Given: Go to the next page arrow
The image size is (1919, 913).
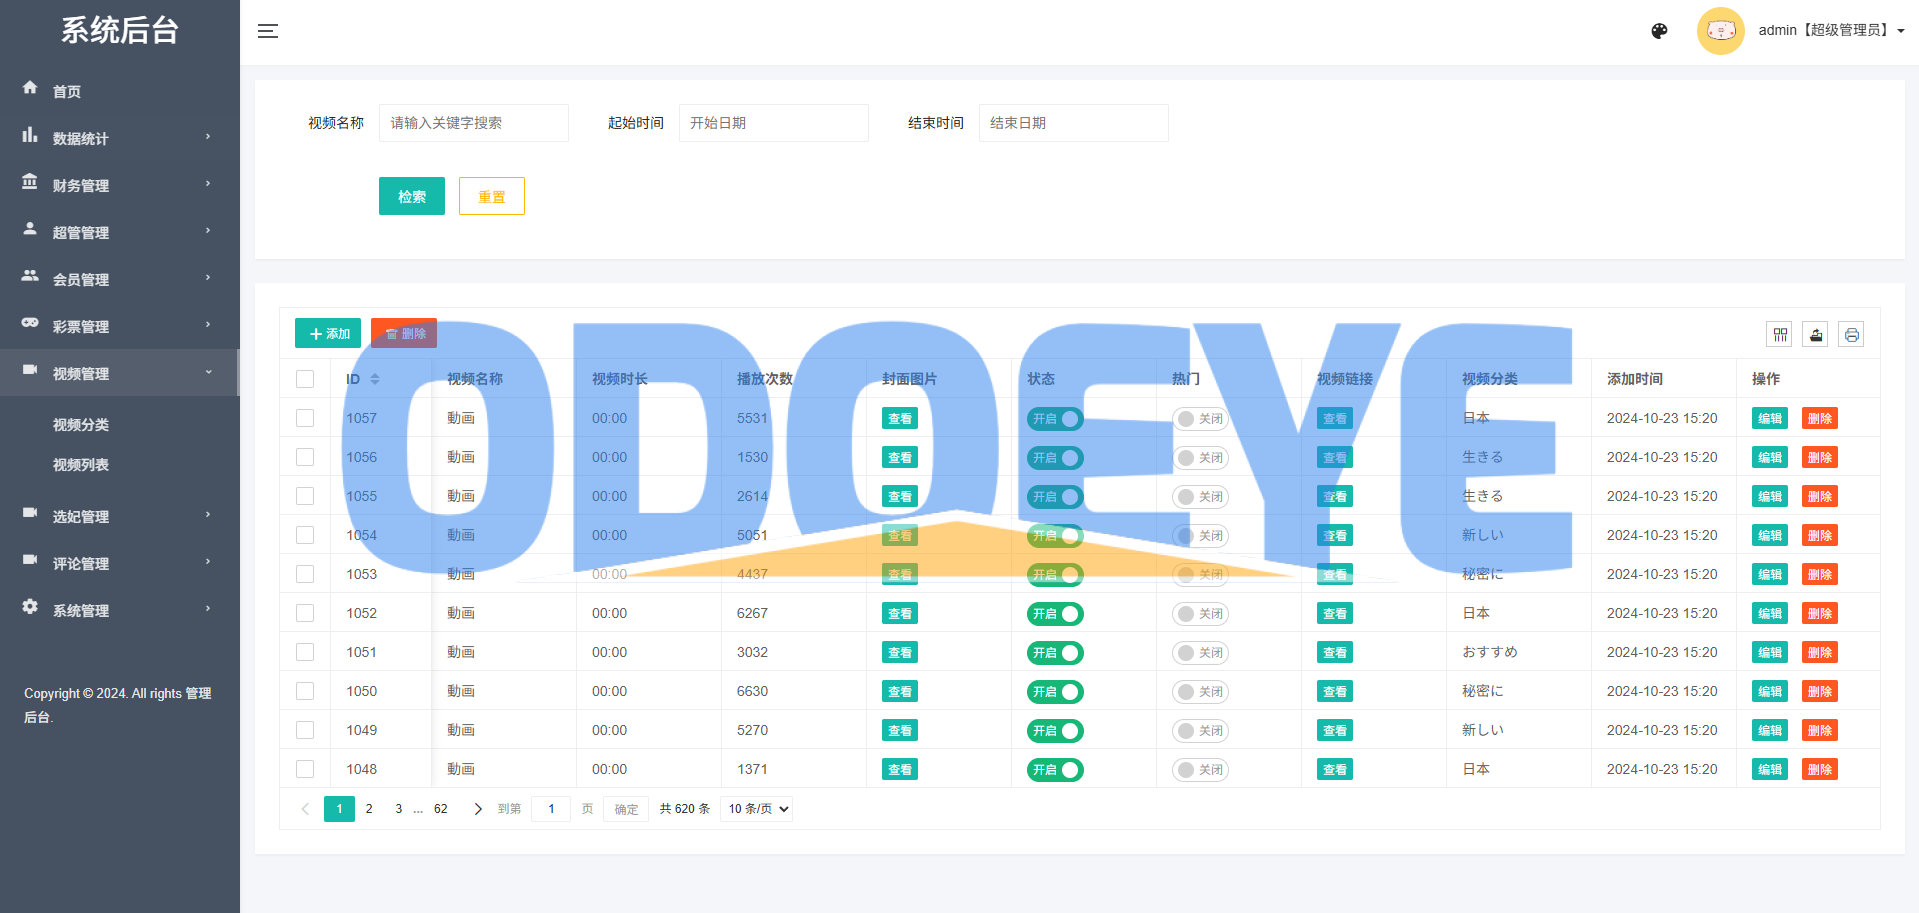Looking at the screenshot, I should (x=478, y=809).
